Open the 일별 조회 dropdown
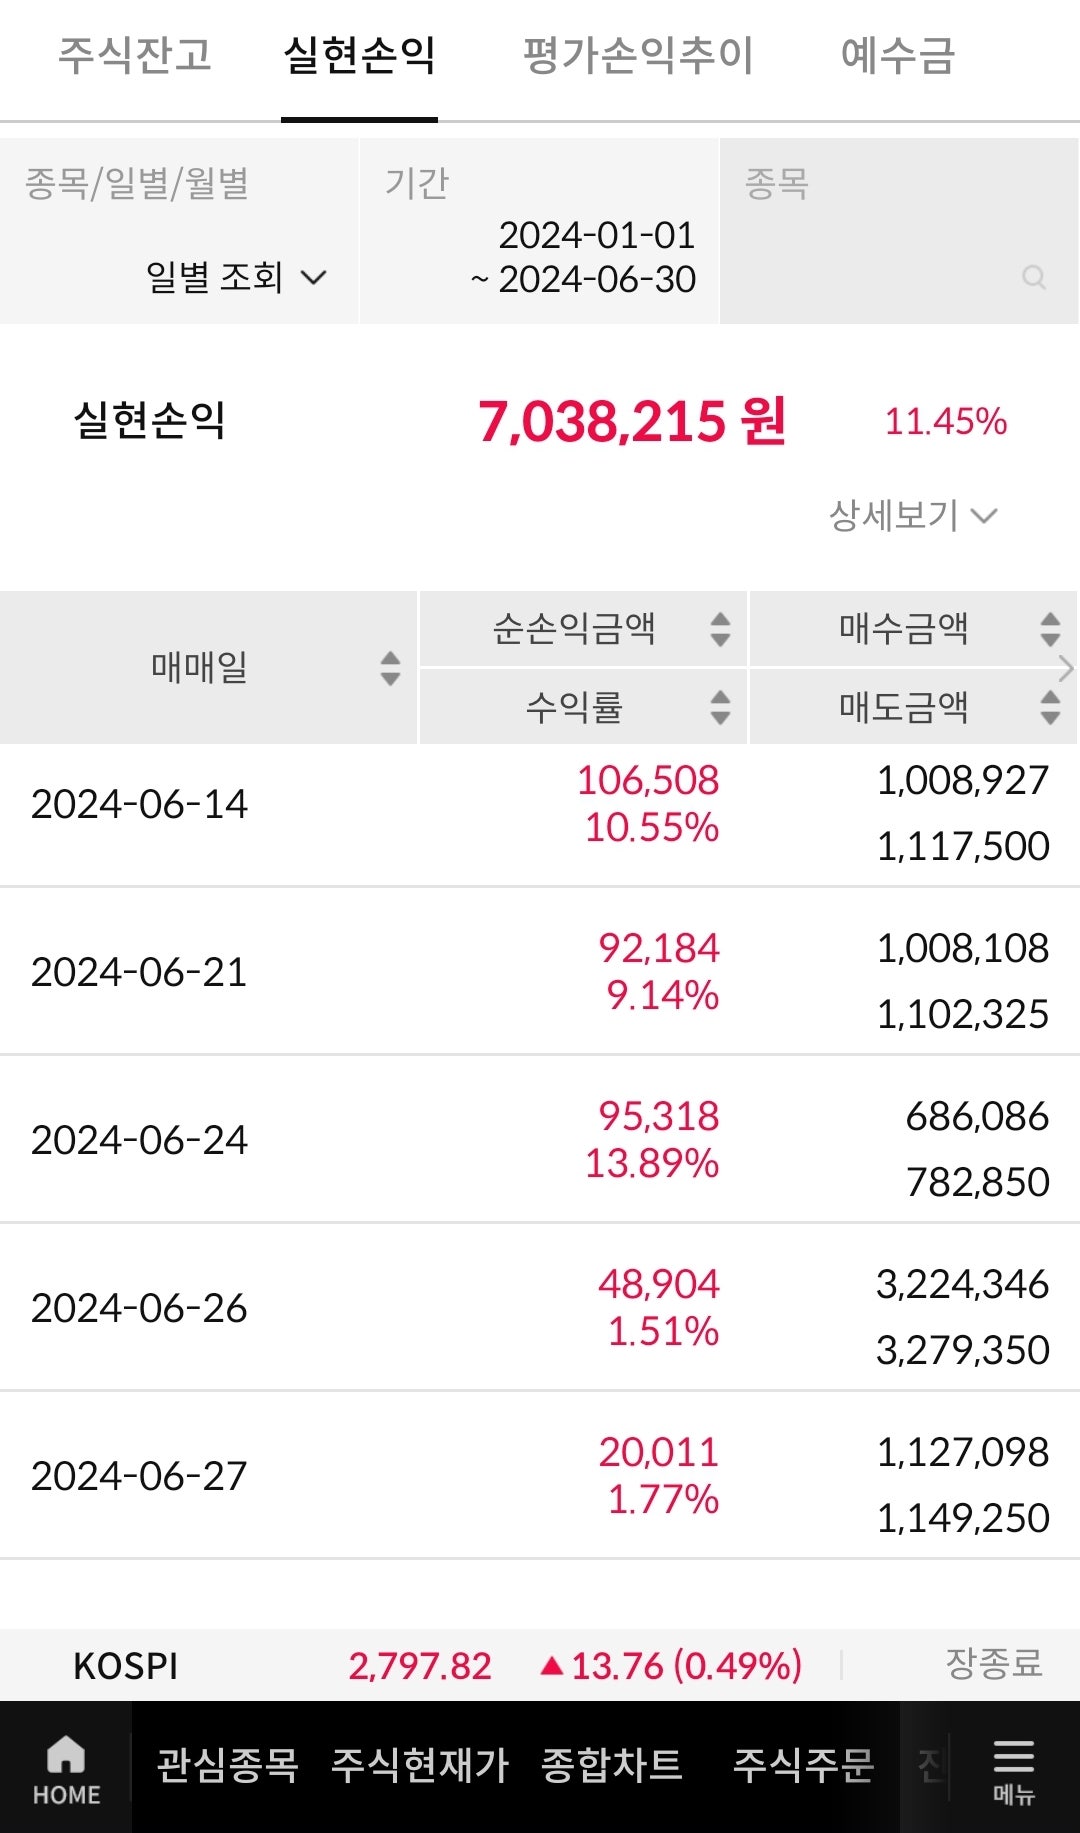The height and width of the screenshot is (1833, 1080). [x=236, y=277]
